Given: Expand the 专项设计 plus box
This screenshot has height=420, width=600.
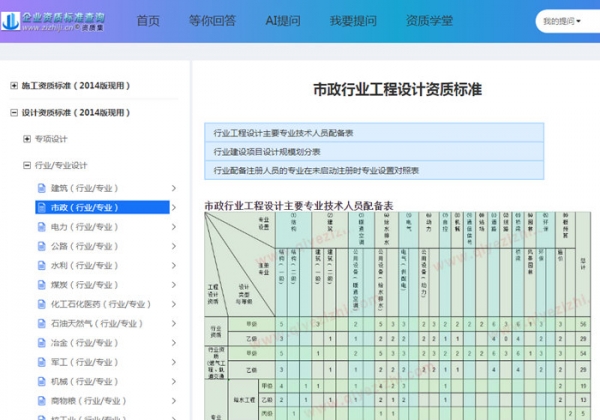Looking at the screenshot, I should (27, 139).
